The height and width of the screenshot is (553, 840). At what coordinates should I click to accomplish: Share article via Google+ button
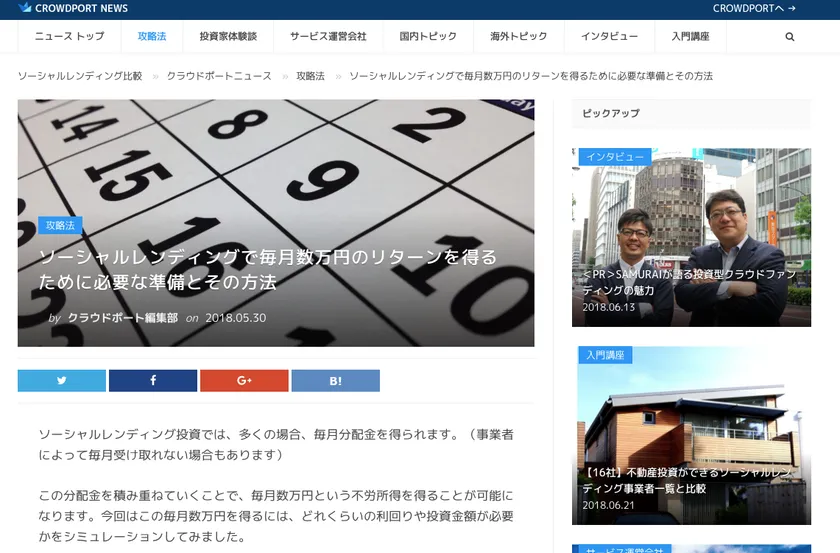point(244,380)
